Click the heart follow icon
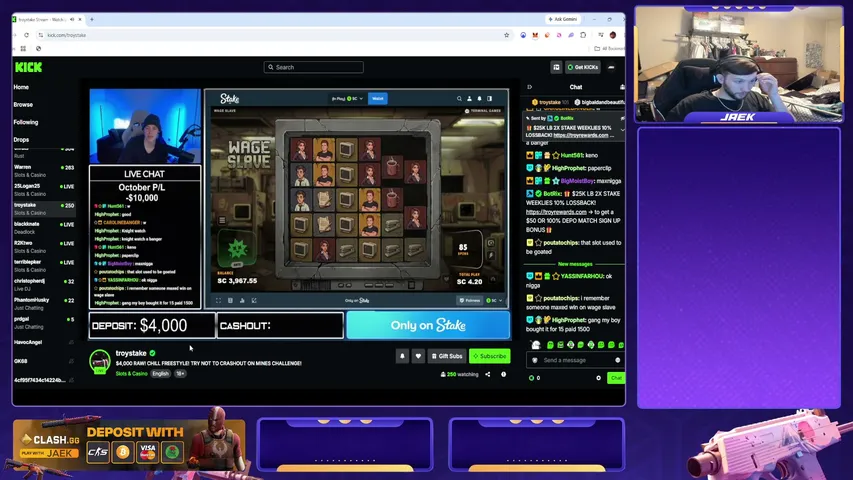This screenshot has height=480, width=853. point(418,356)
